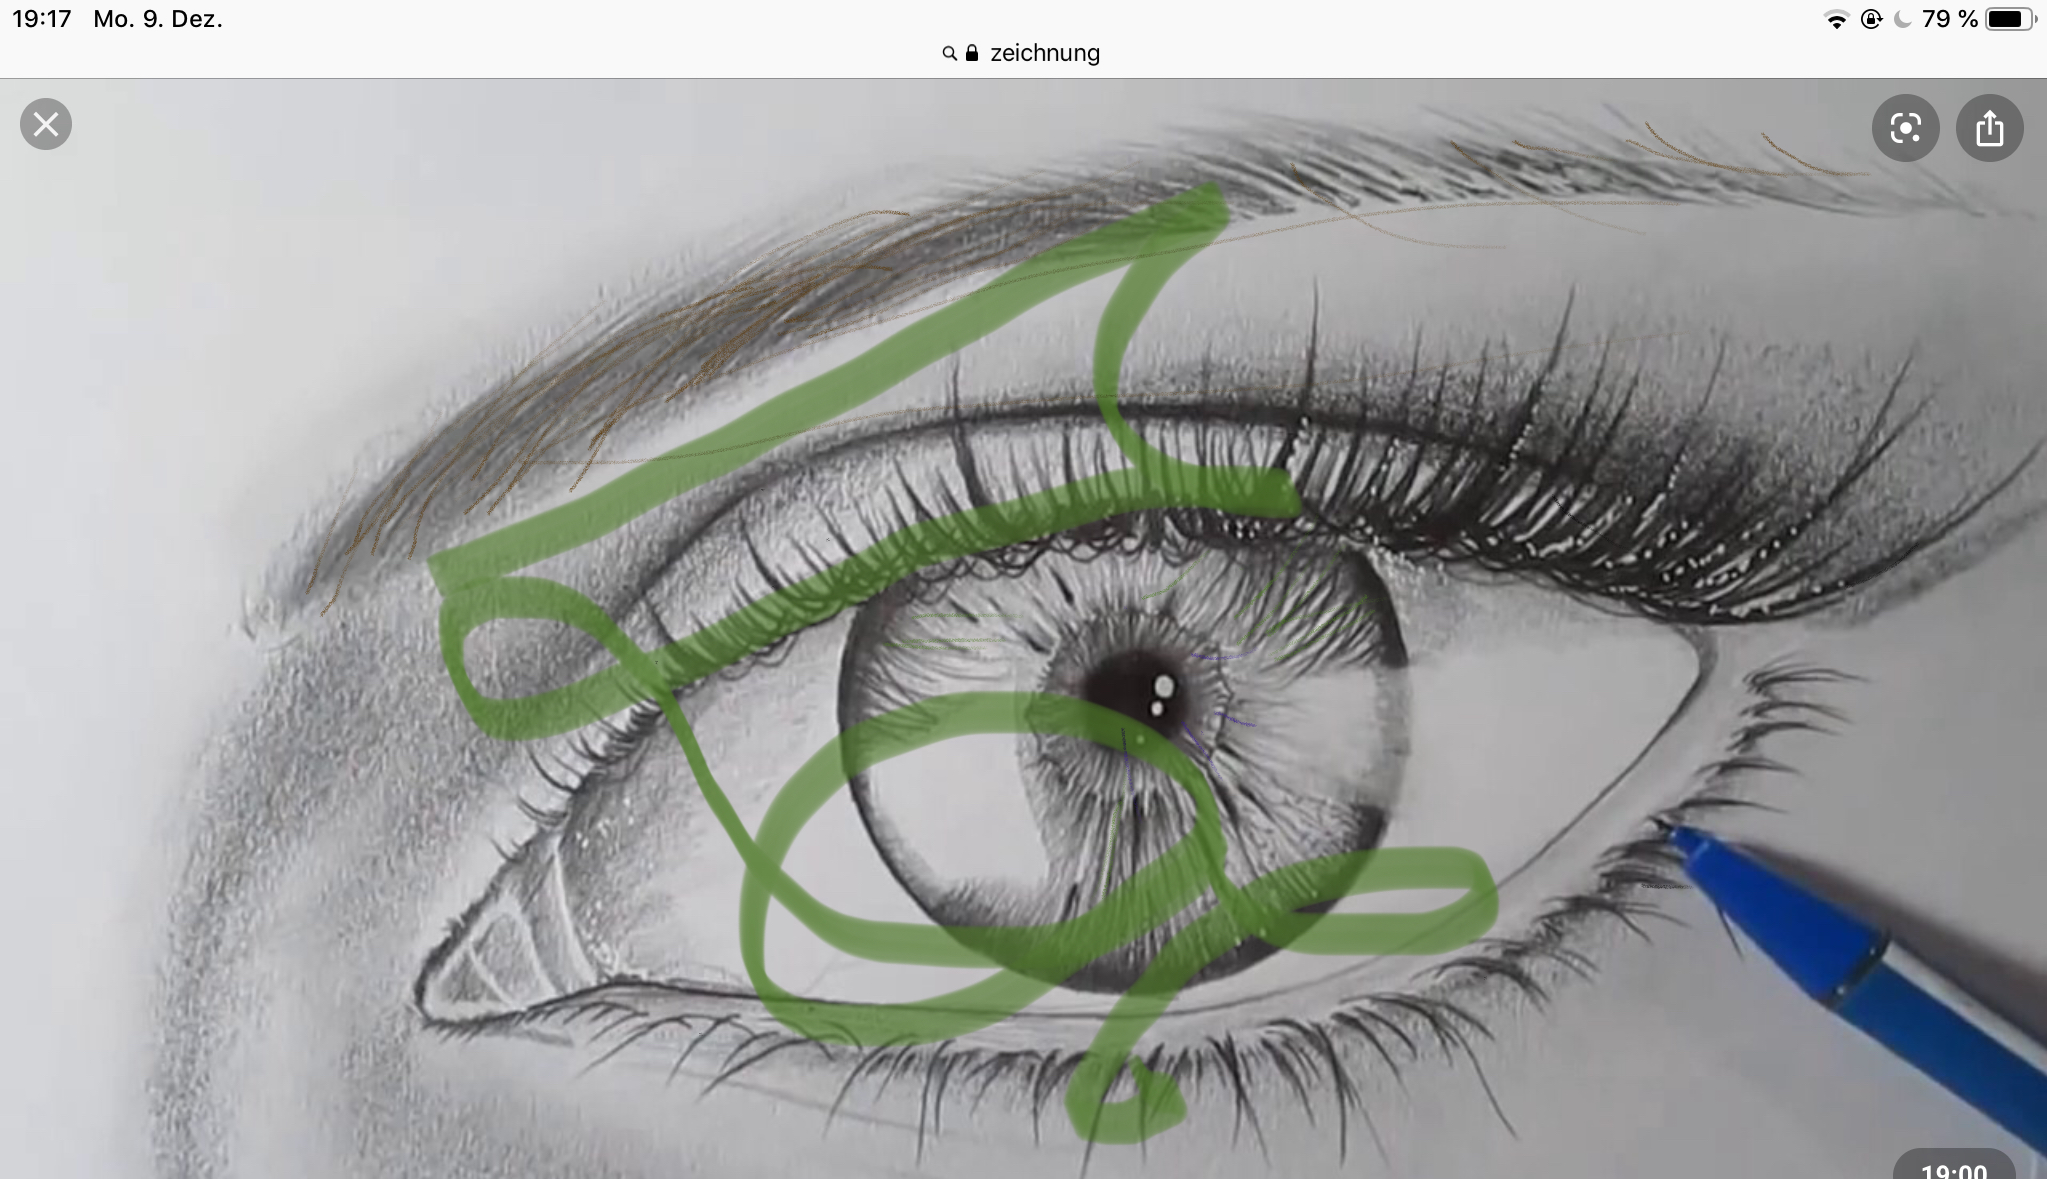Tap the Wi-Fi status icon
The width and height of the screenshot is (2047, 1179).
coord(1836,20)
